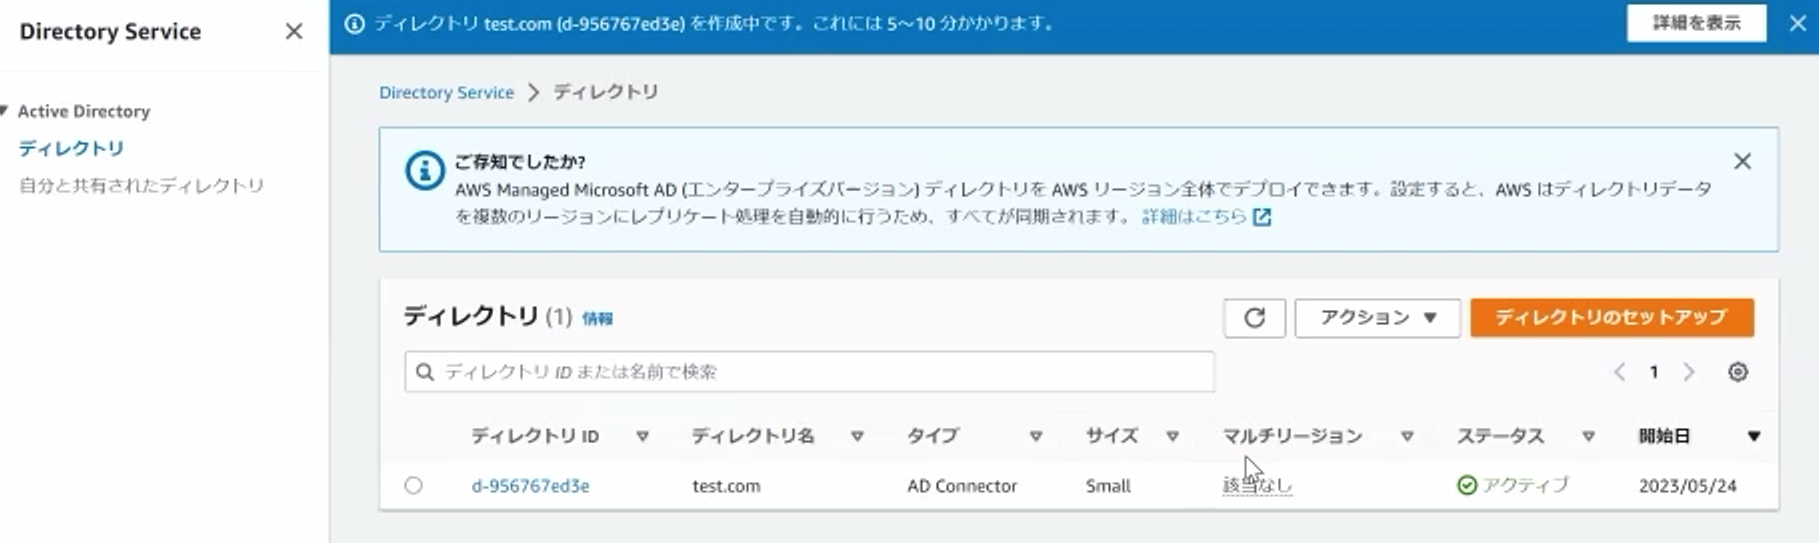Refresh the directory list

pyautogui.click(x=1254, y=318)
